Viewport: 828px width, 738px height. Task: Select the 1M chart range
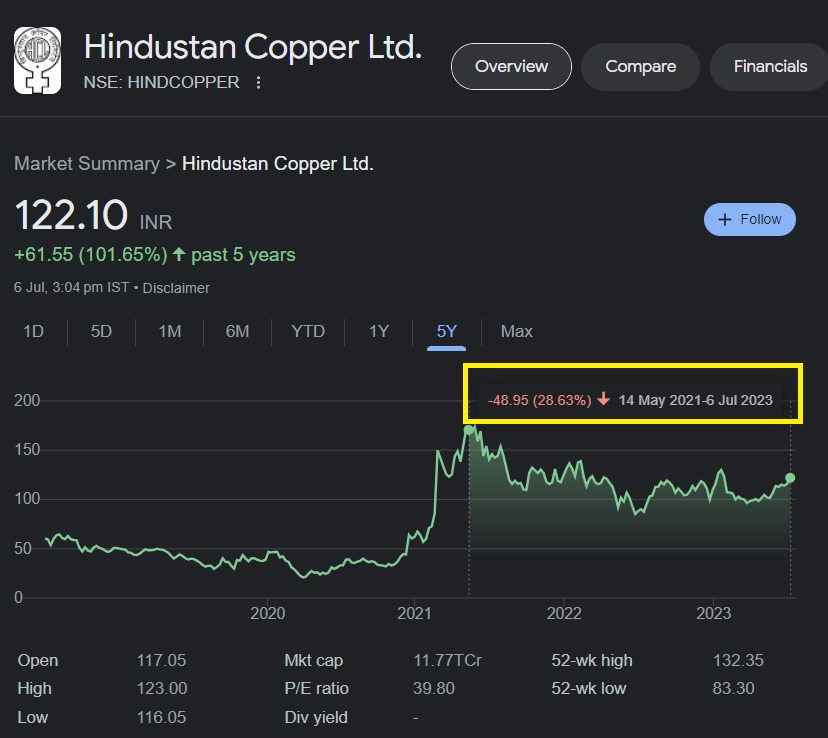click(170, 332)
